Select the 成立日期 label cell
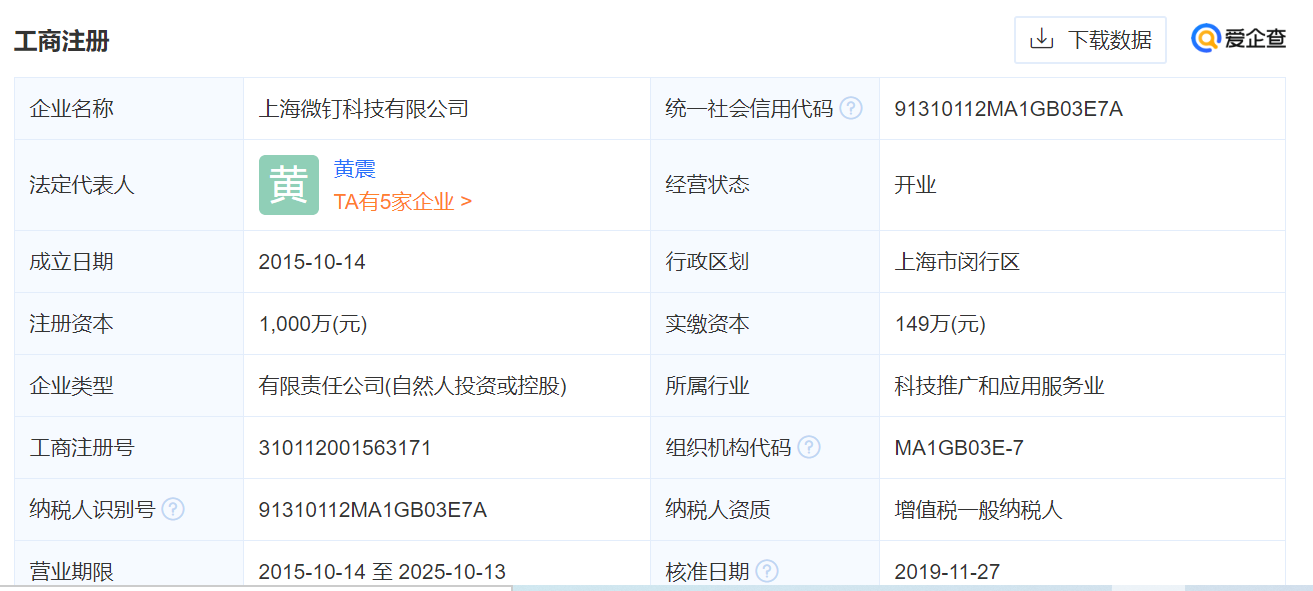 point(129,262)
